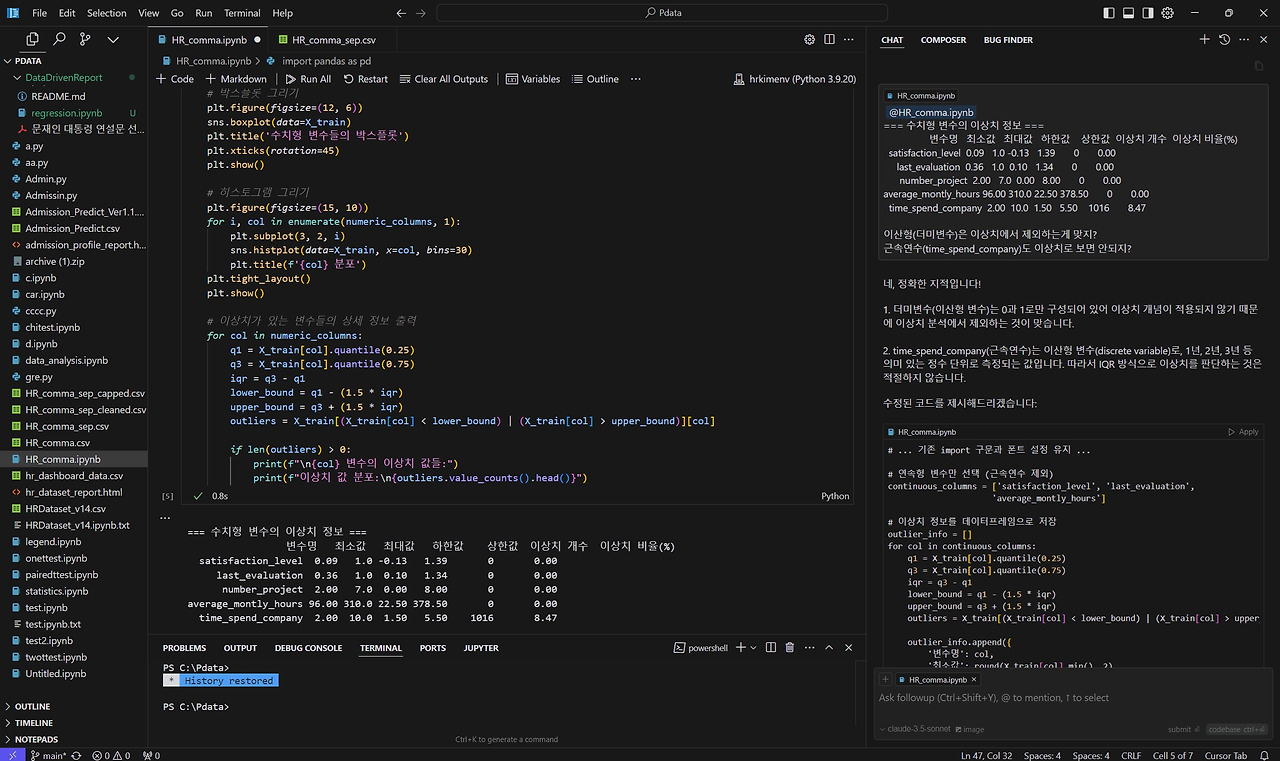Open the Terminal menu
Viewport: 1280px width, 761px height.
click(242, 13)
